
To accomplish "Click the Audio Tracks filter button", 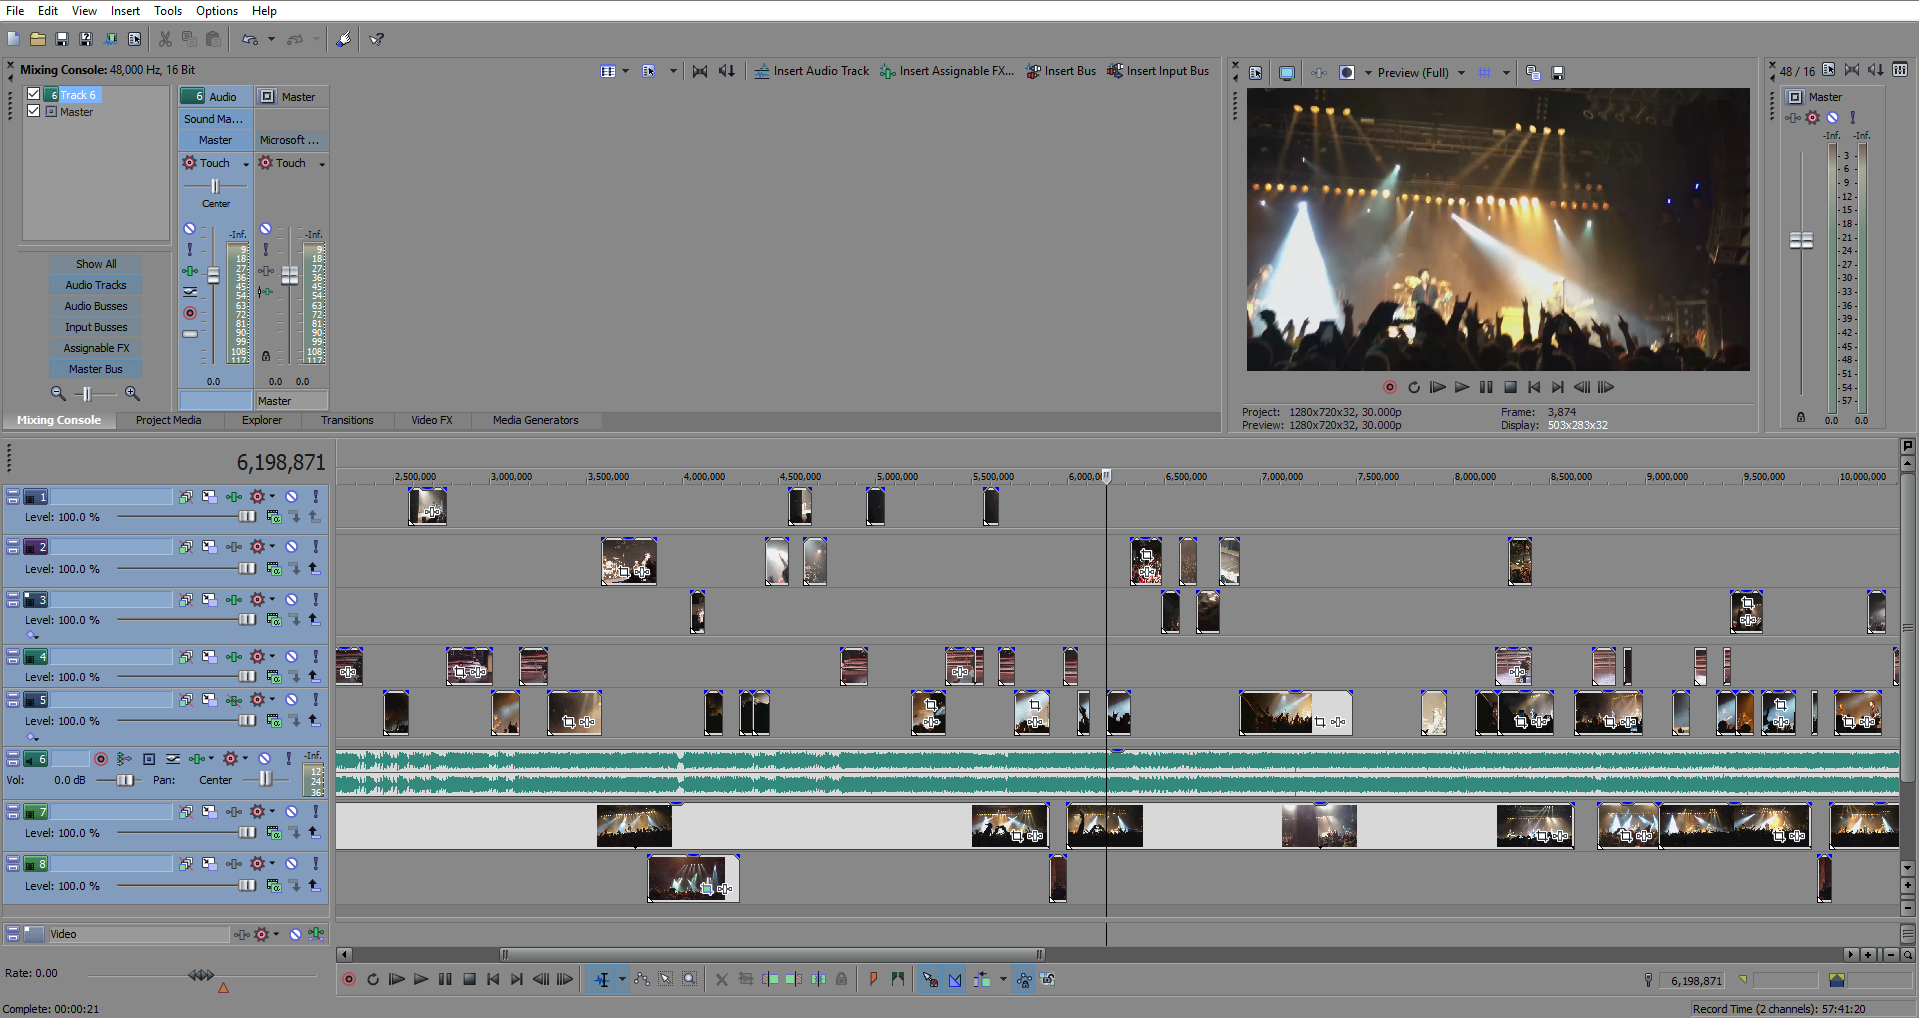I will pyautogui.click(x=96, y=285).
